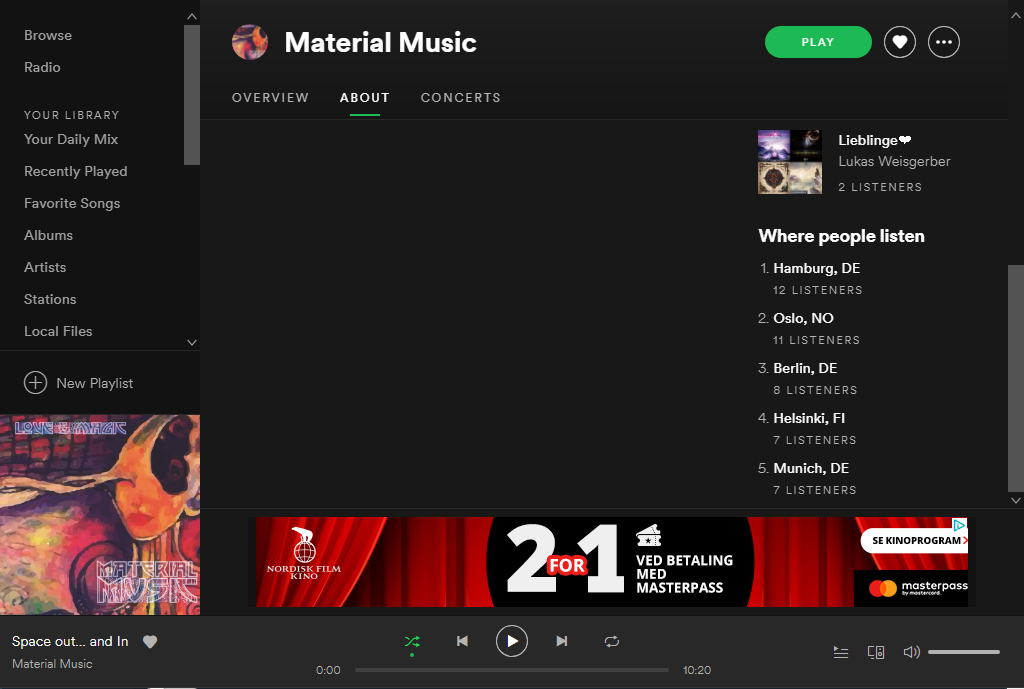Mute audio using the speaker icon

[x=911, y=652]
